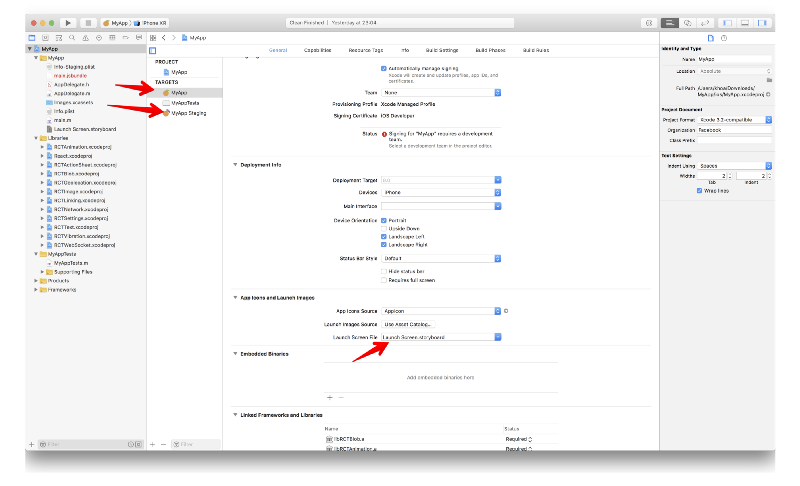Show the Project navigator
The width and height of the screenshot is (800, 486).
click(32, 38)
